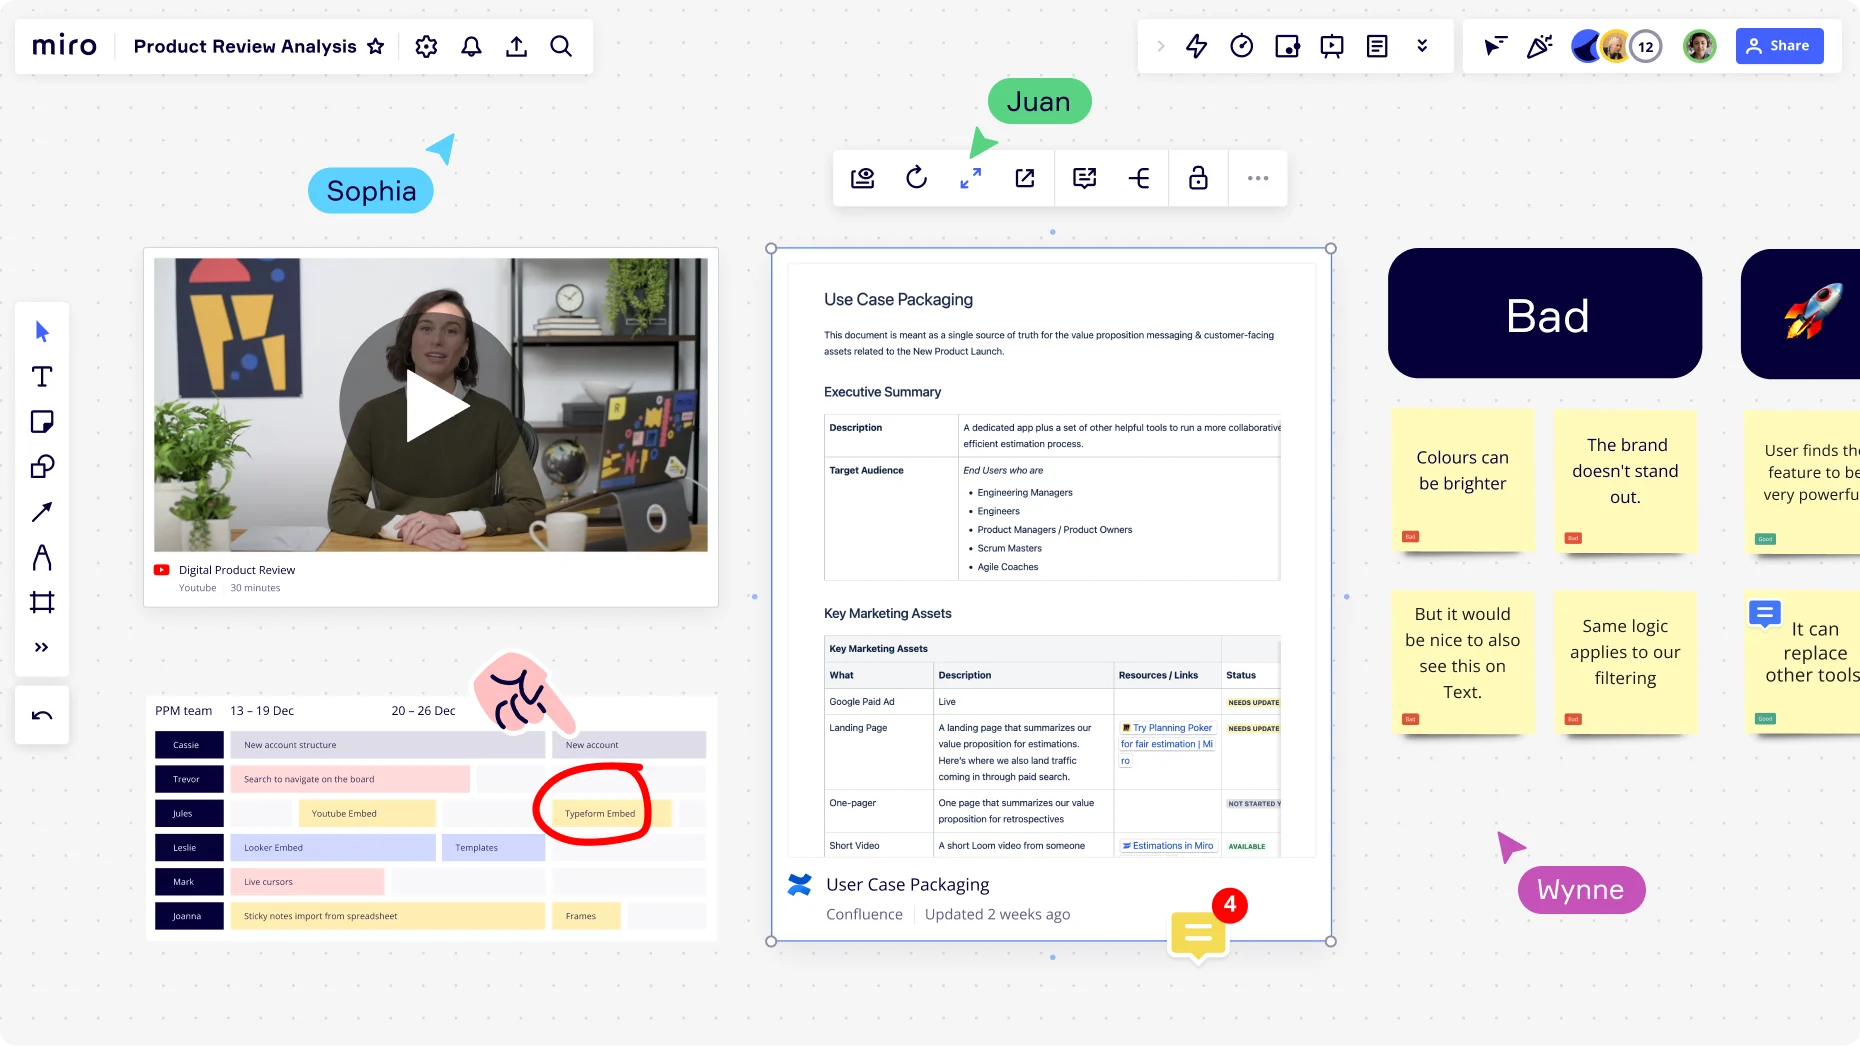Select the Frames task card
The image size is (1860, 1046).
coord(586,916)
